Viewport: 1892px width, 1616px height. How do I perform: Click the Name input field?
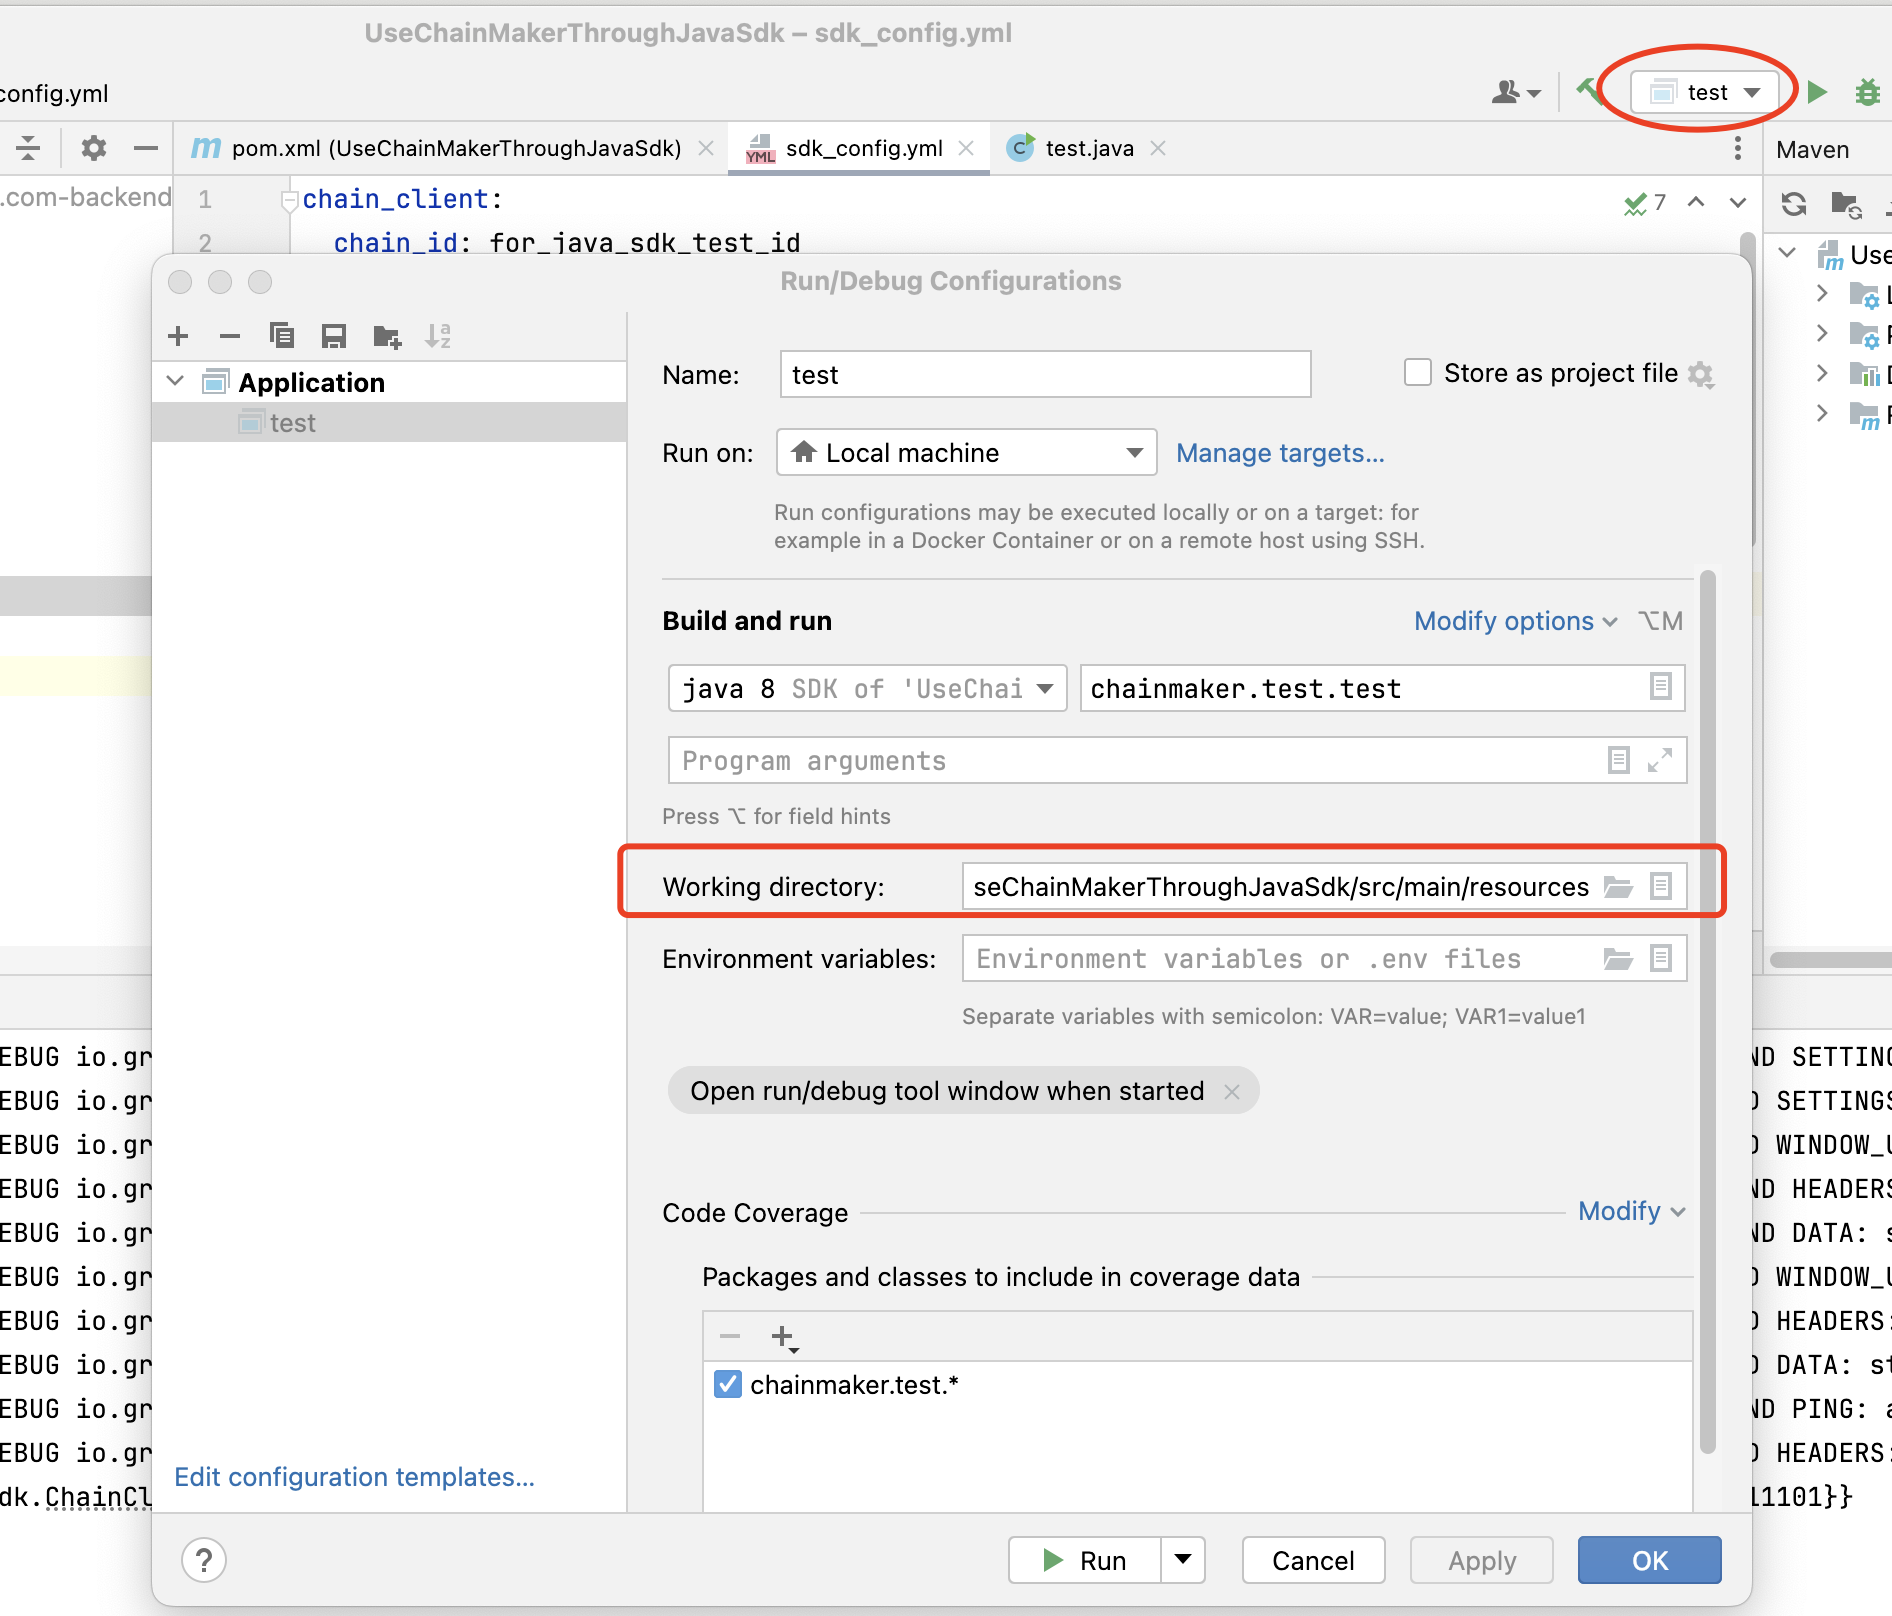click(x=1045, y=375)
